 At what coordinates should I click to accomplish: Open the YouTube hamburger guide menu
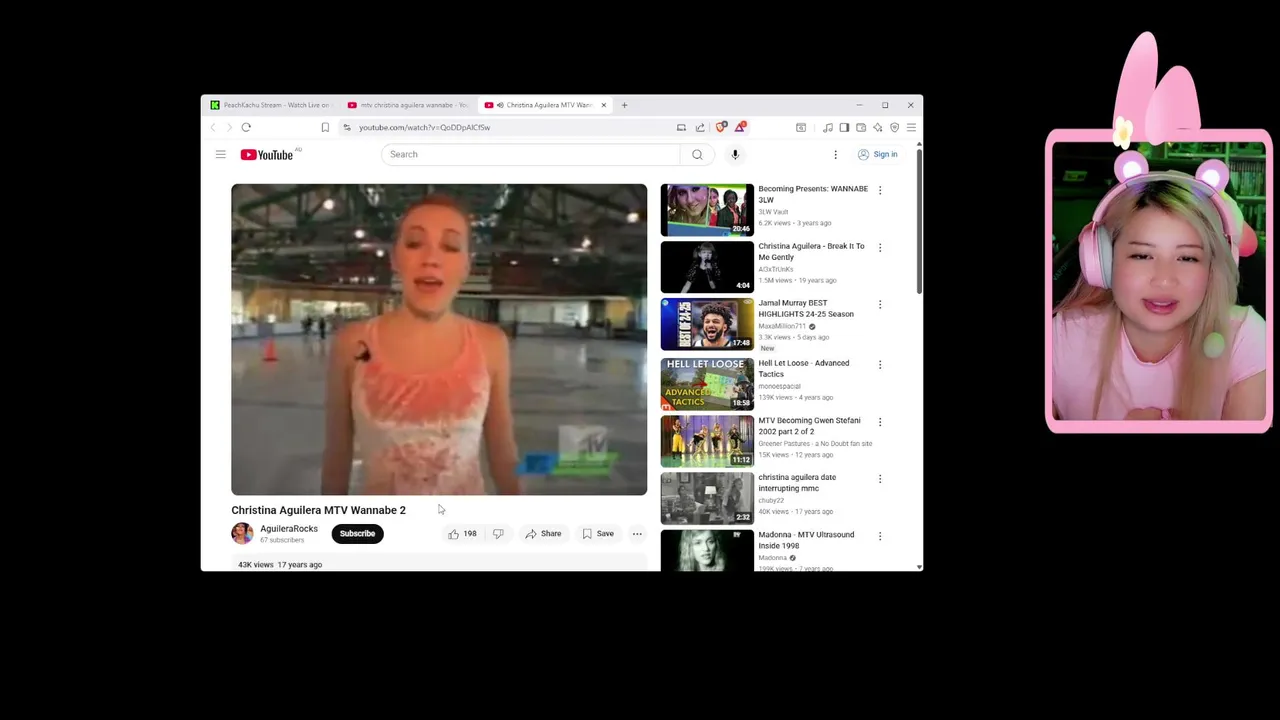(220, 154)
